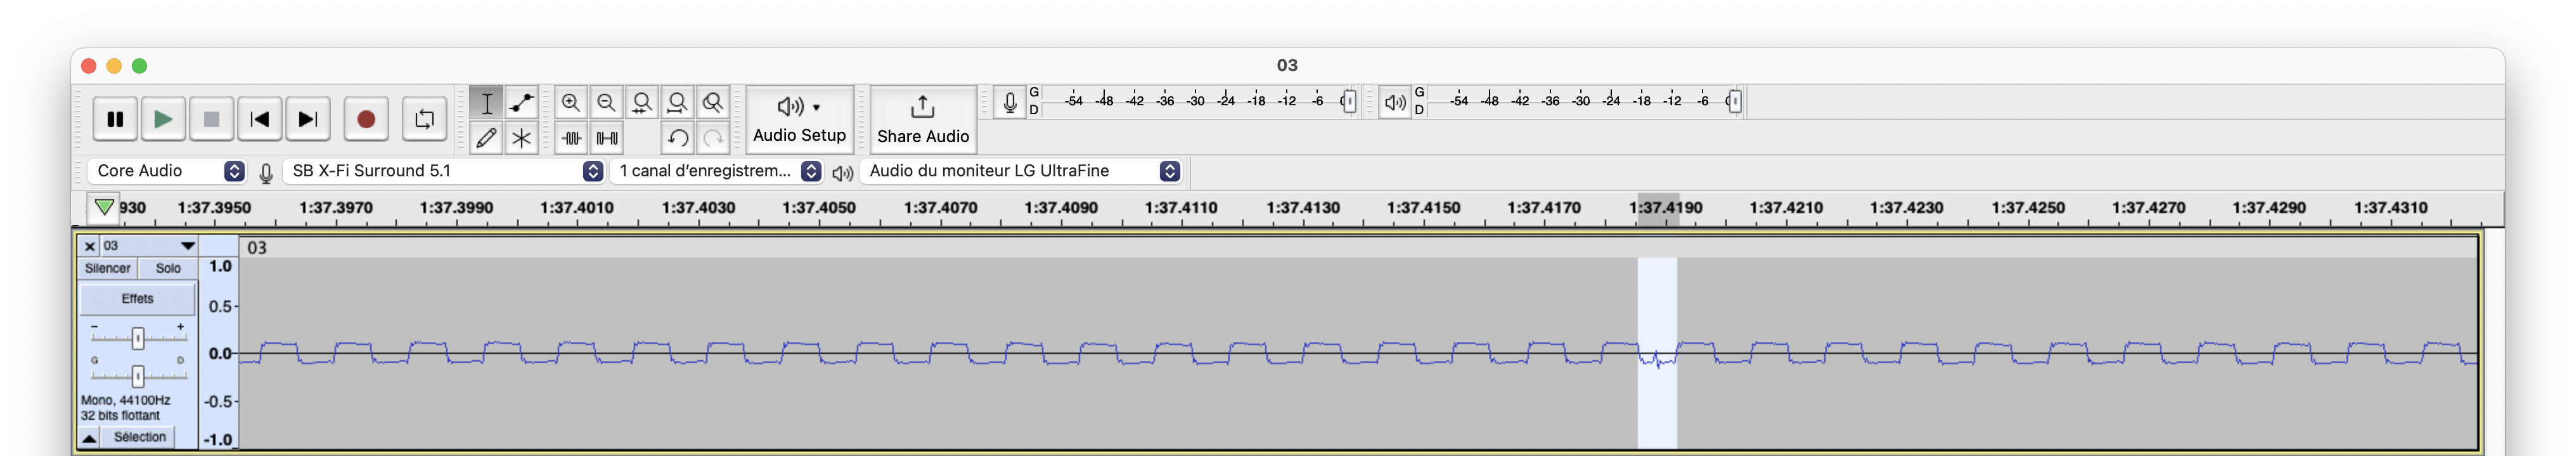Click the Zoom Out magnifier
Viewport: 2576px width, 456px height.
point(606,103)
